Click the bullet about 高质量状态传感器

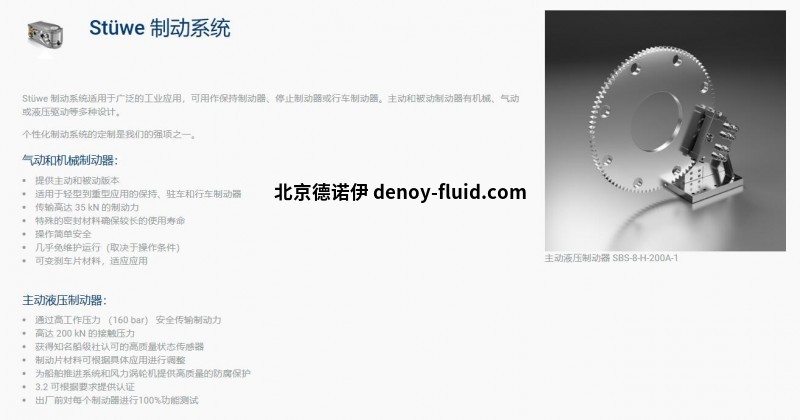[x=119, y=347]
